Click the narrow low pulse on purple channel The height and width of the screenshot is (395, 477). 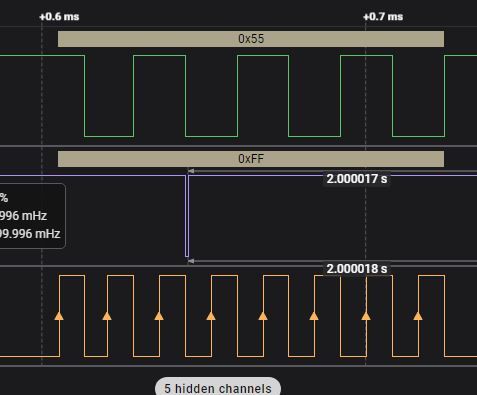[x=187, y=216]
